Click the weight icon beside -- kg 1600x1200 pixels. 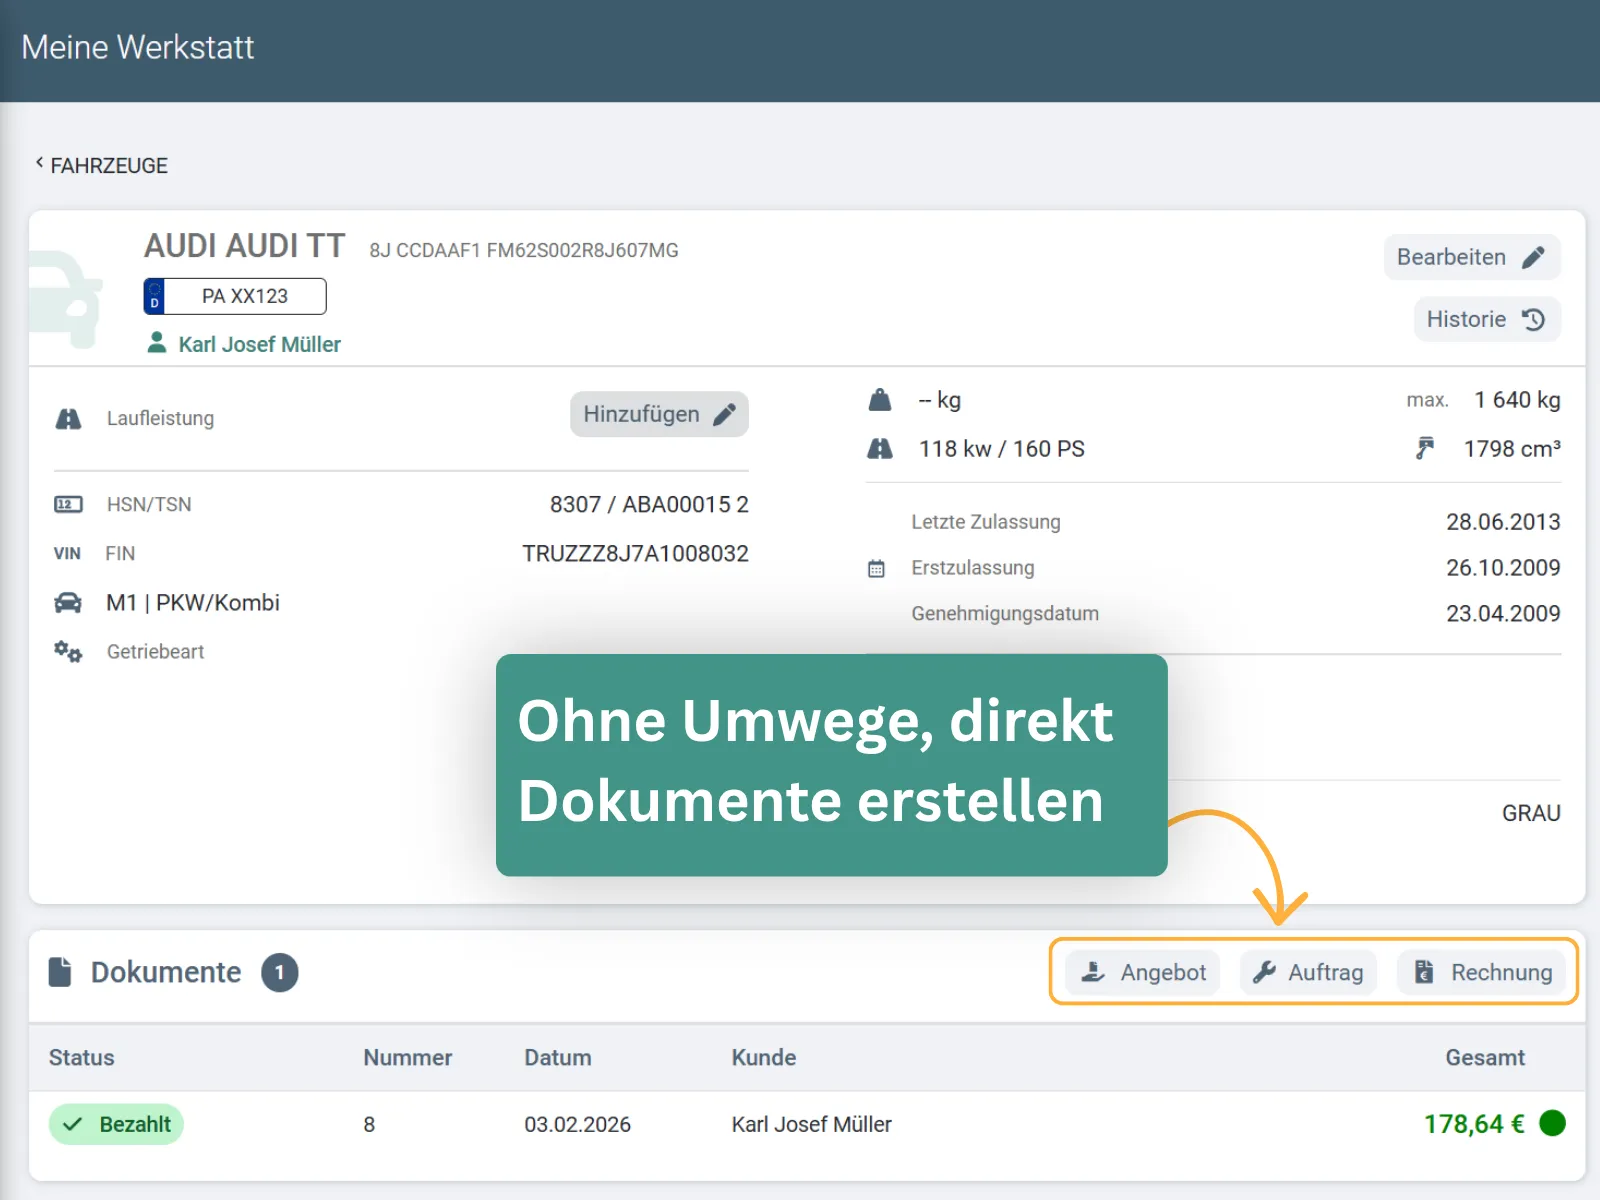pos(880,400)
